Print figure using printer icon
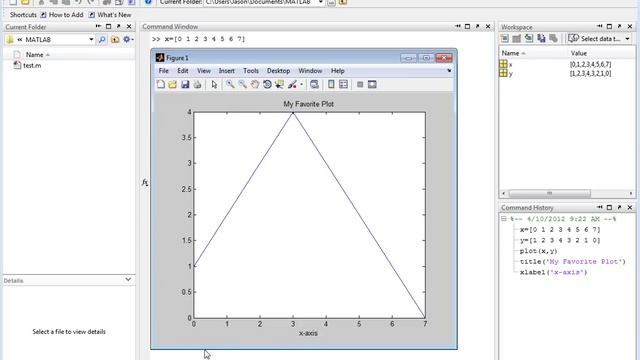Viewport: 640px width, 360px height. 197,84
